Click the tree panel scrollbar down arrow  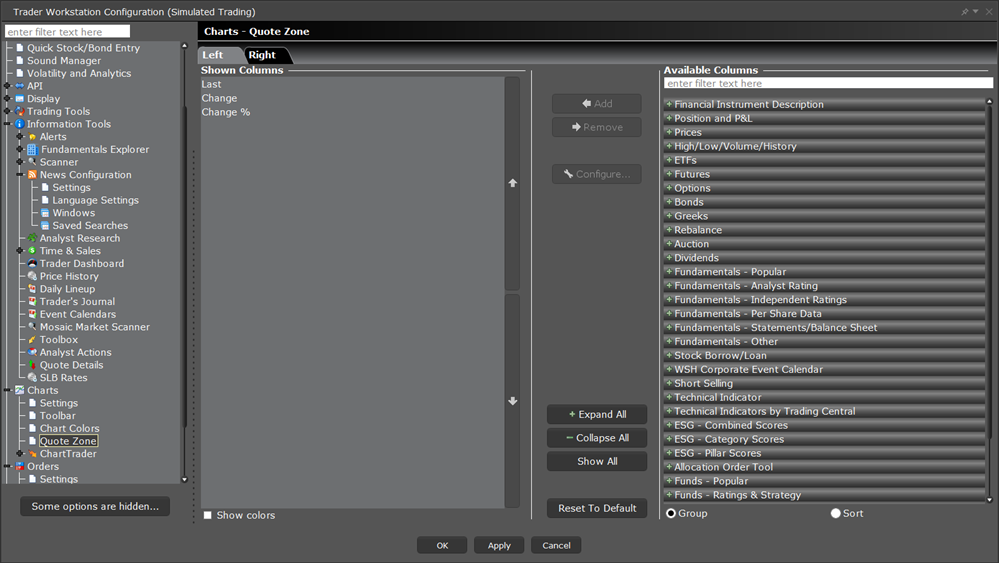(185, 480)
